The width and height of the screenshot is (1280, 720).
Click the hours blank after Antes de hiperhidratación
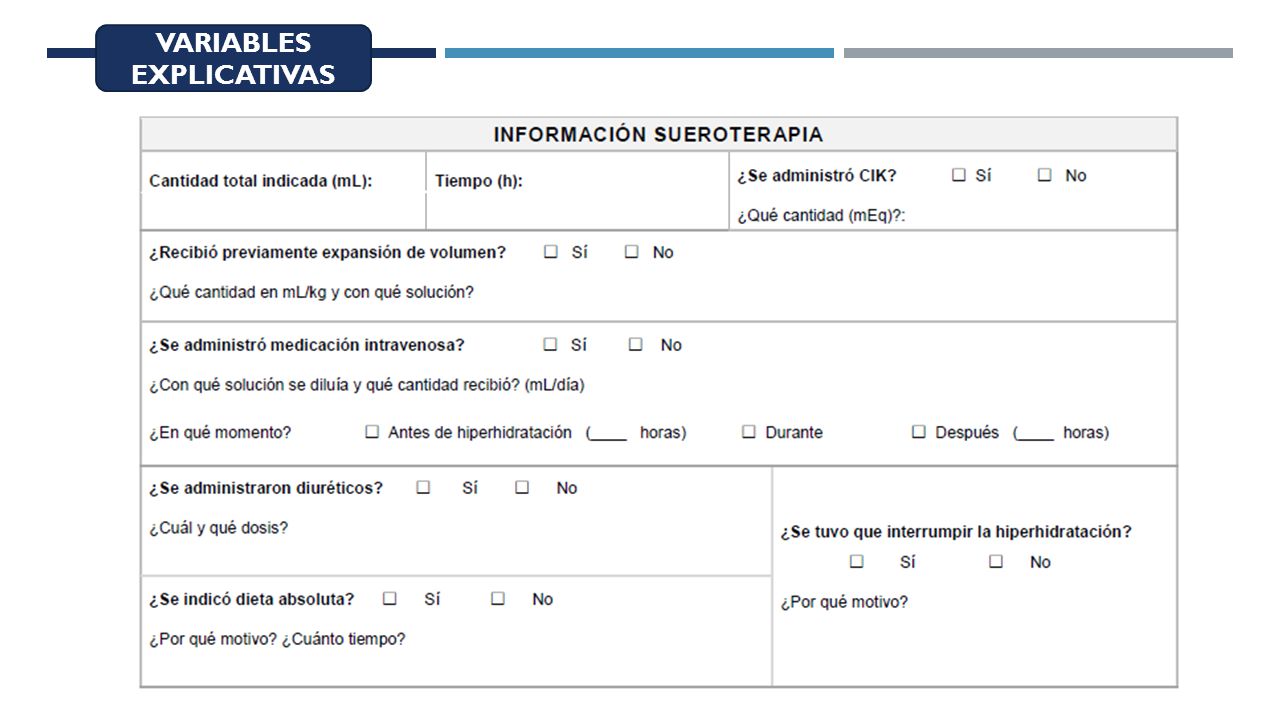pyautogui.click(x=611, y=434)
